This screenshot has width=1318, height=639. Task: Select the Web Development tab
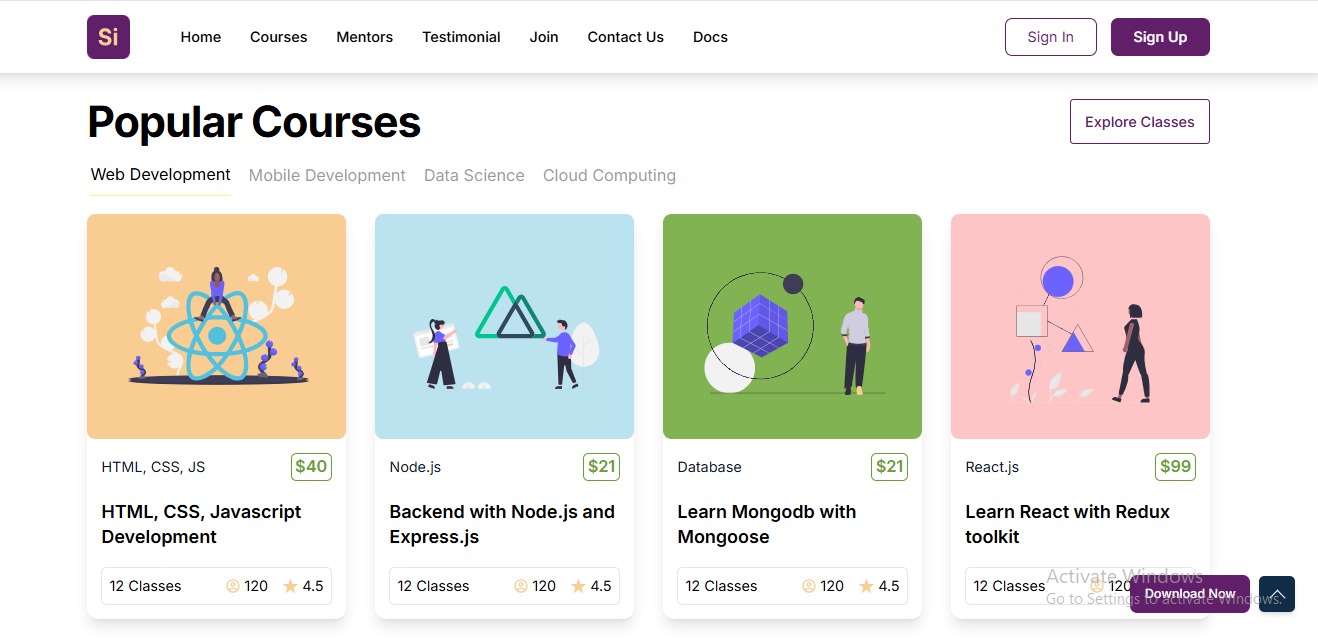[161, 175]
